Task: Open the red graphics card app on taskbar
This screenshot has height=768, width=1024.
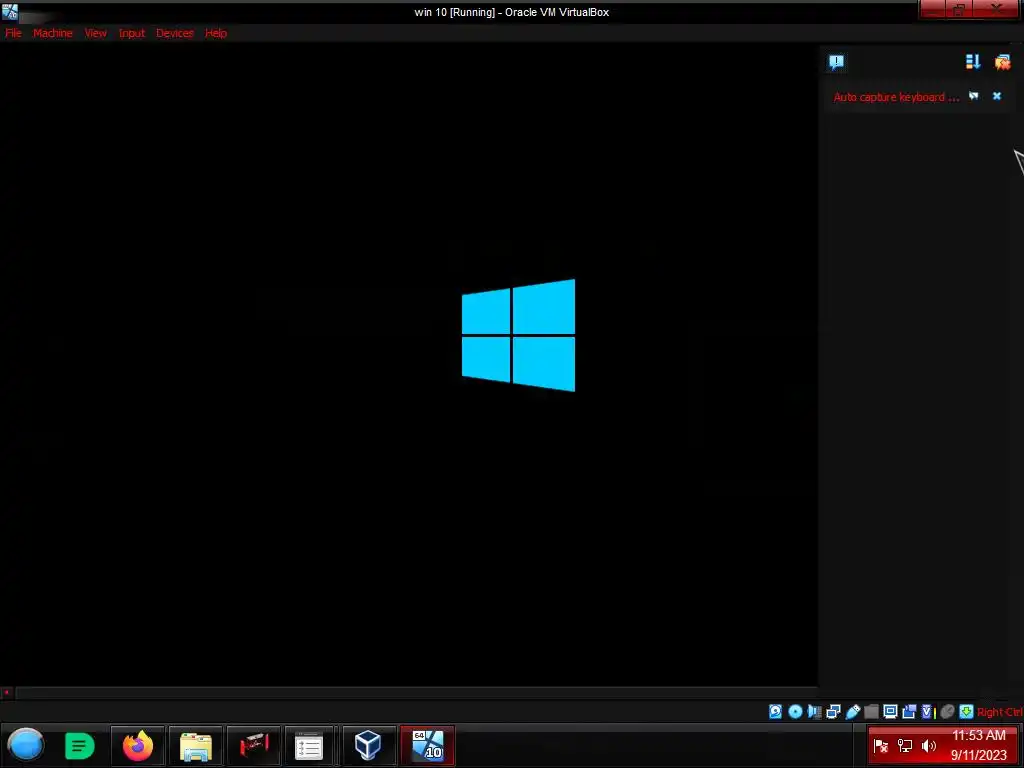Action: [254, 746]
